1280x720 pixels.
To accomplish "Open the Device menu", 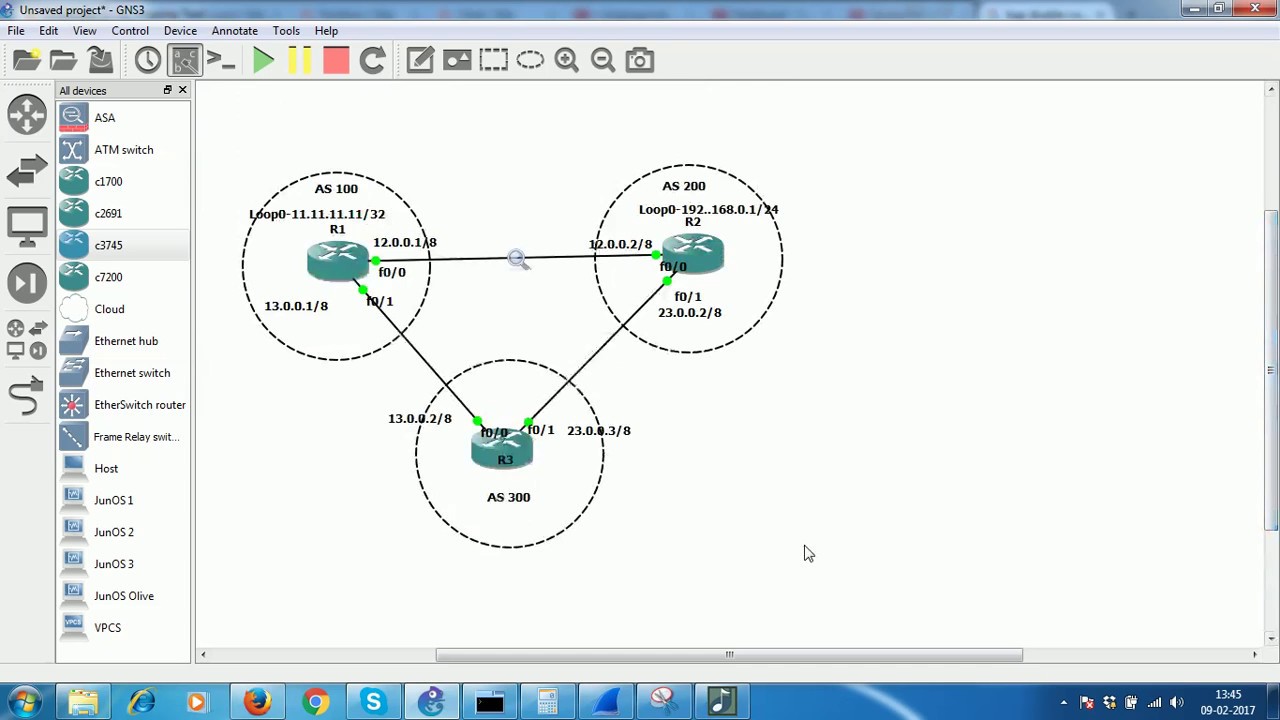I will coord(180,31).
